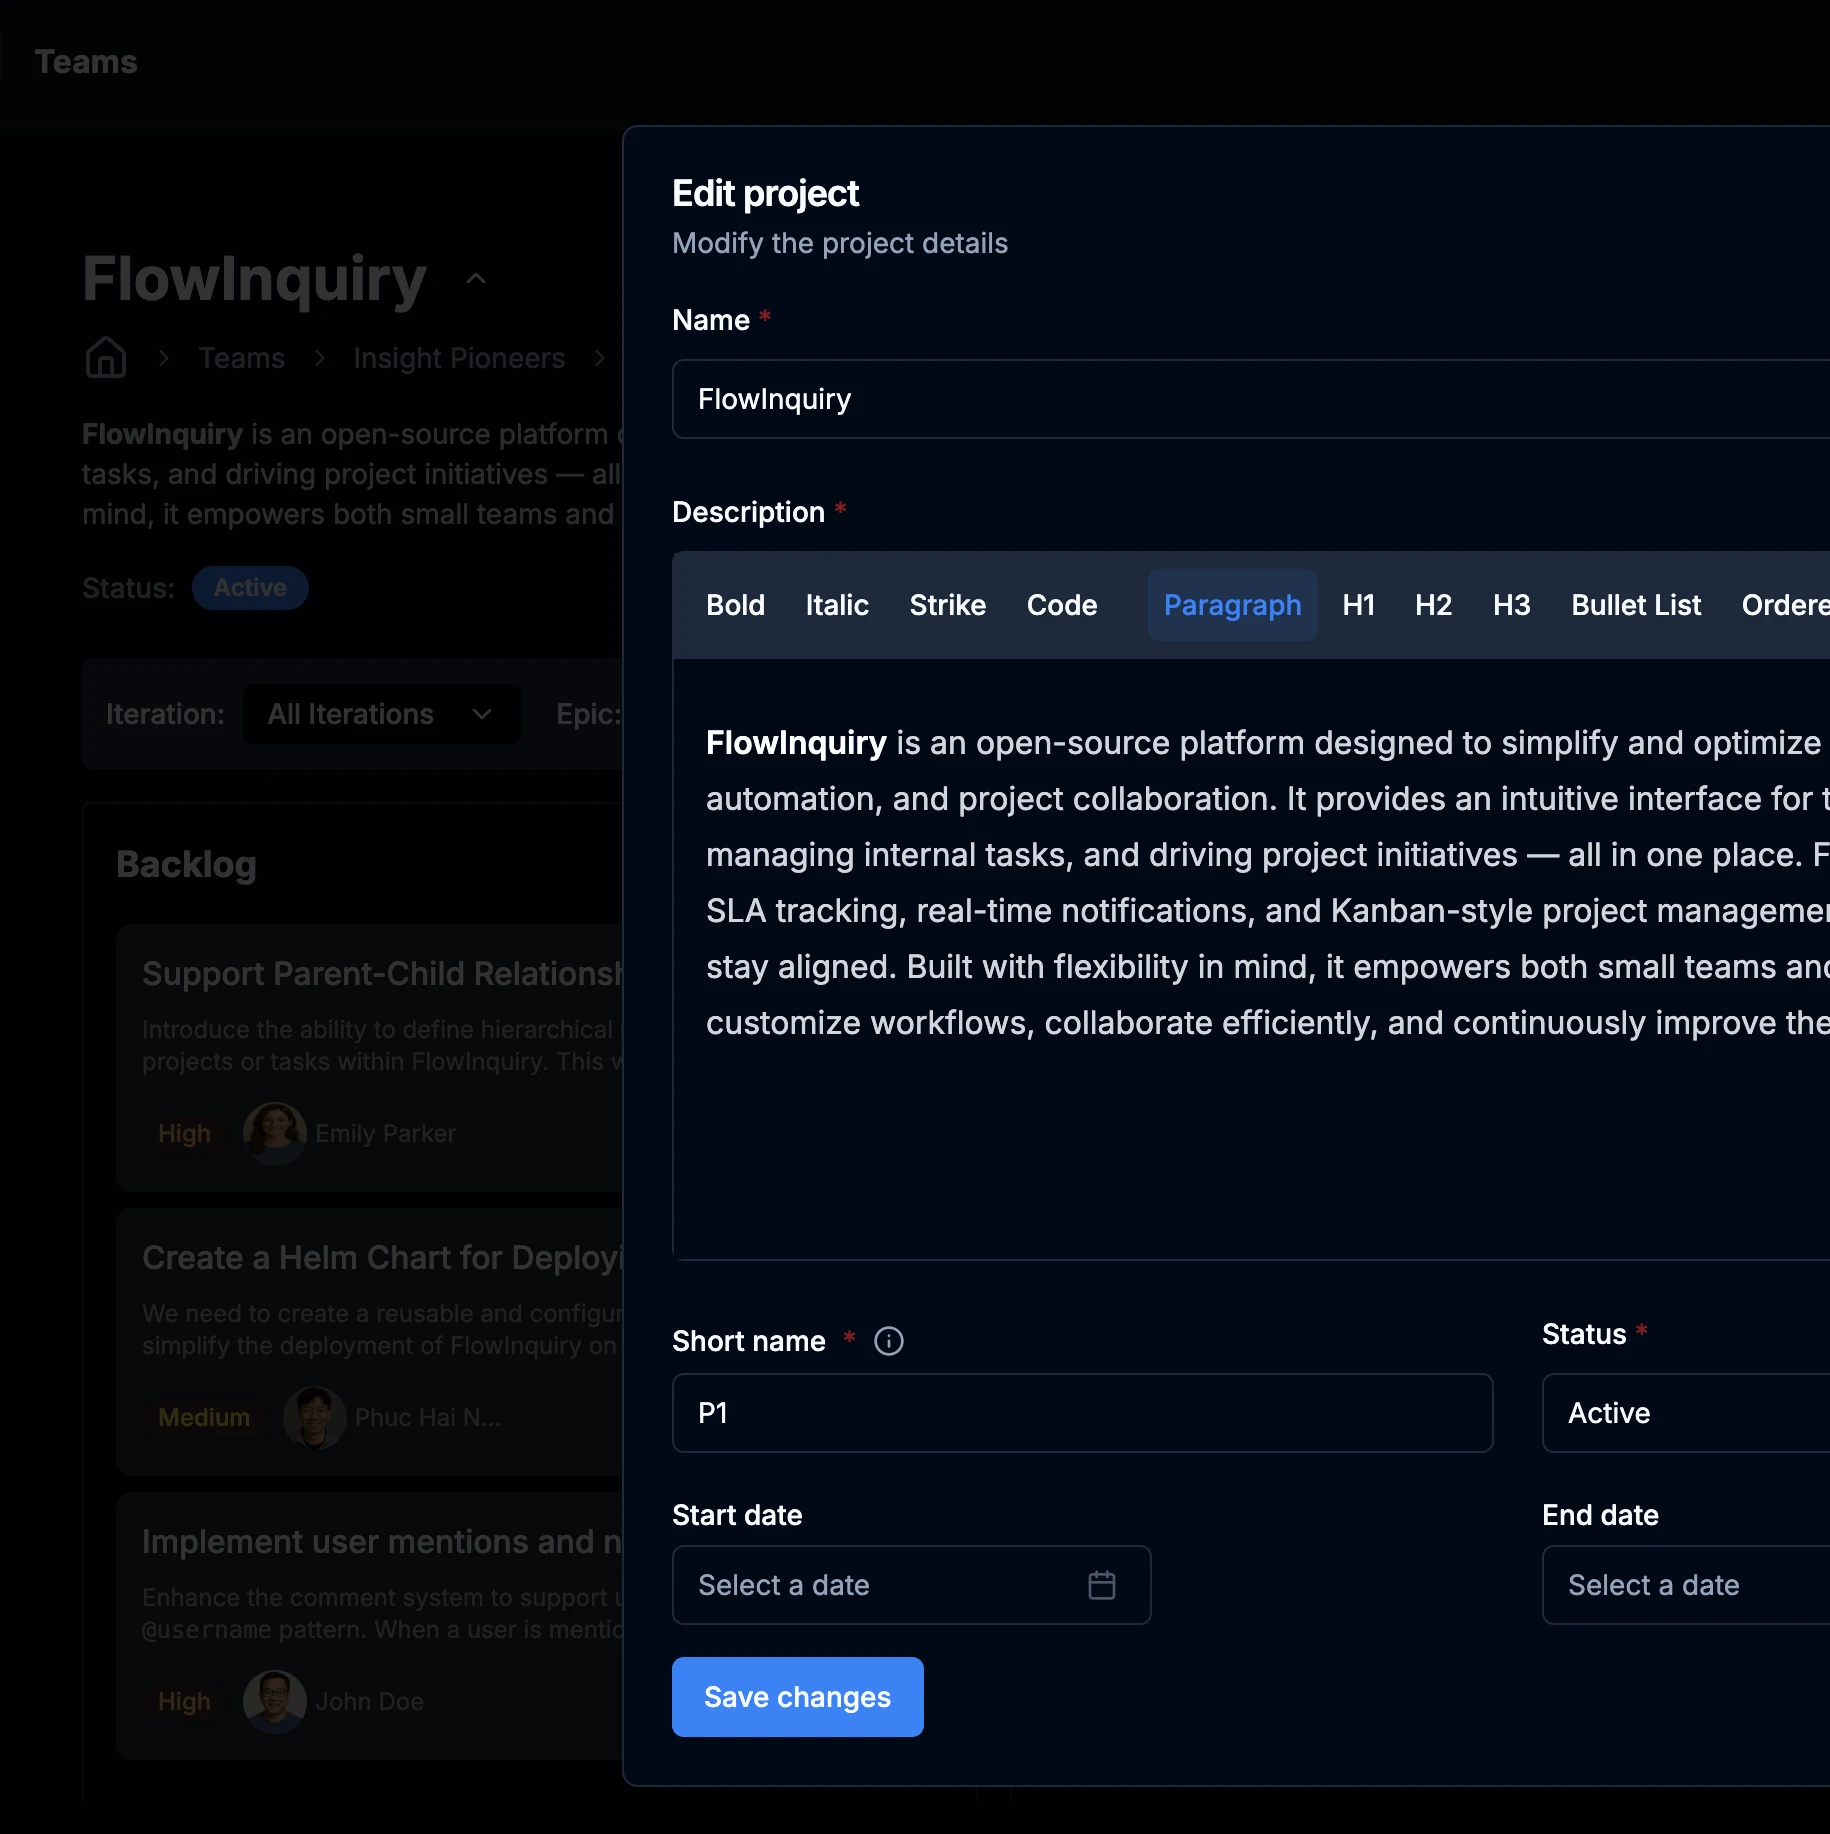Image resolution: width=1830 pixels, height=1834 pixels.
Task: Click the Teams breadcrumb link
Action: point(241,358)
